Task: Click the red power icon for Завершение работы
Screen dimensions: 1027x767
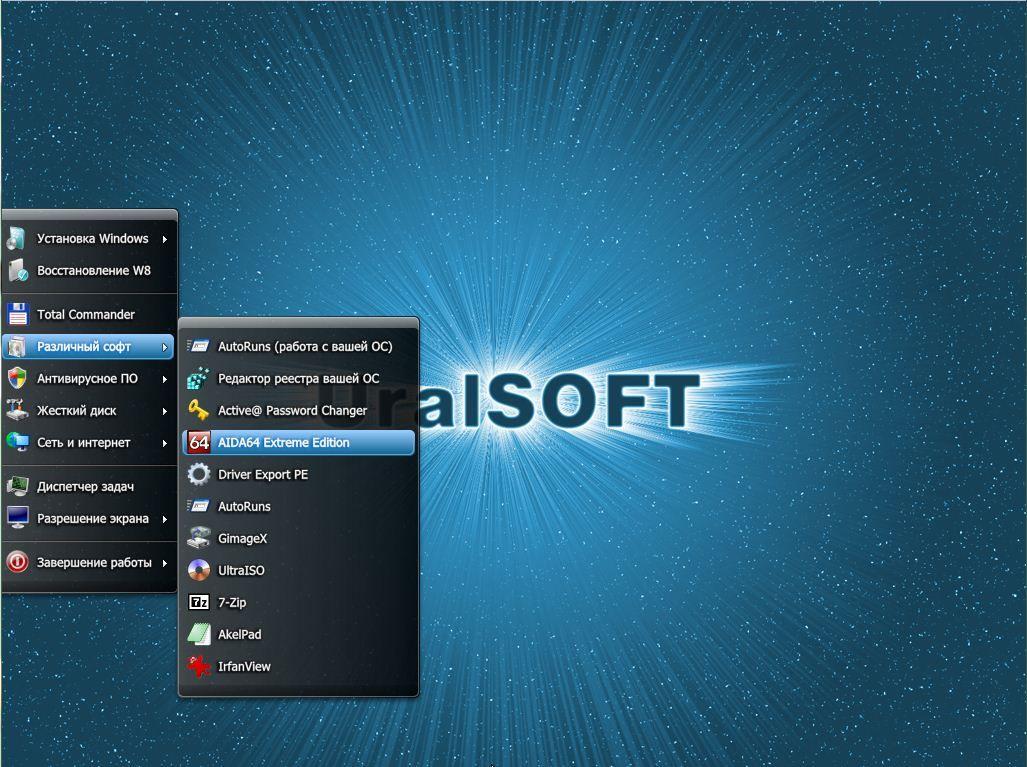Action: (x=17, y=562)
